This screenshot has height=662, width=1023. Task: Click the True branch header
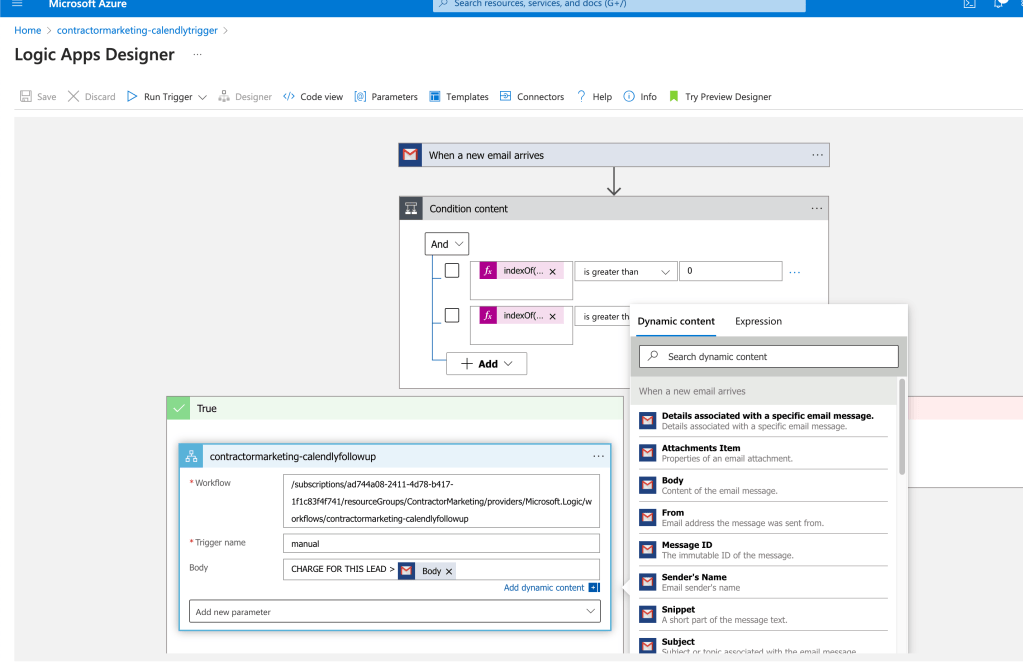pyautogui.click(x=395, y=408)
